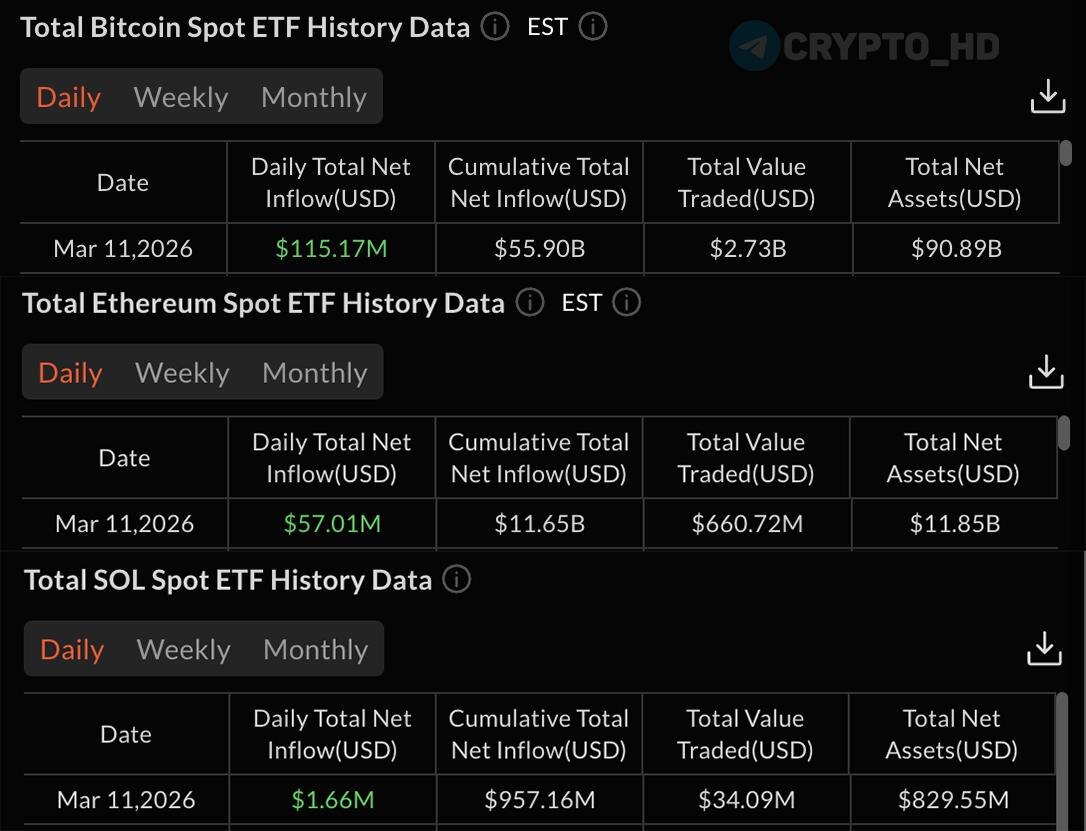Switch SOL ETF table to Monthly view
The height and width of the screenshot is (831, 1086).
pos(316,650)
